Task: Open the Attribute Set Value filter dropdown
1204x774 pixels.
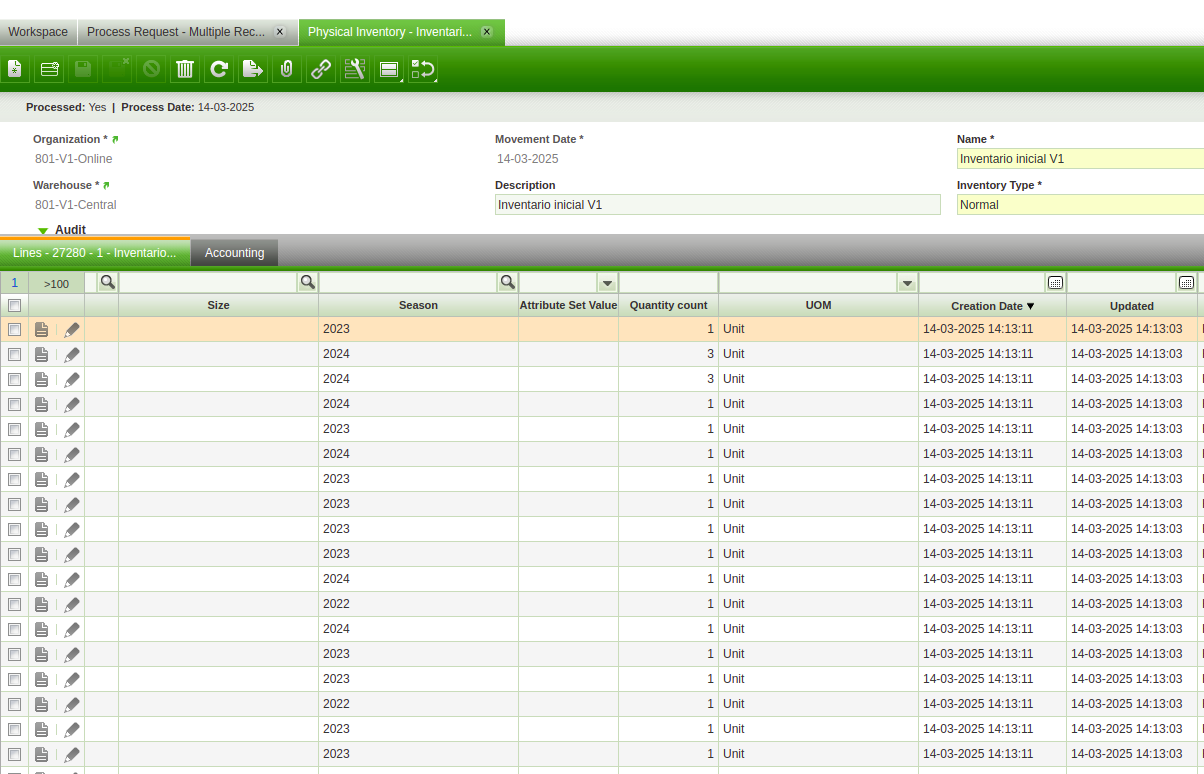Action: 607,283
